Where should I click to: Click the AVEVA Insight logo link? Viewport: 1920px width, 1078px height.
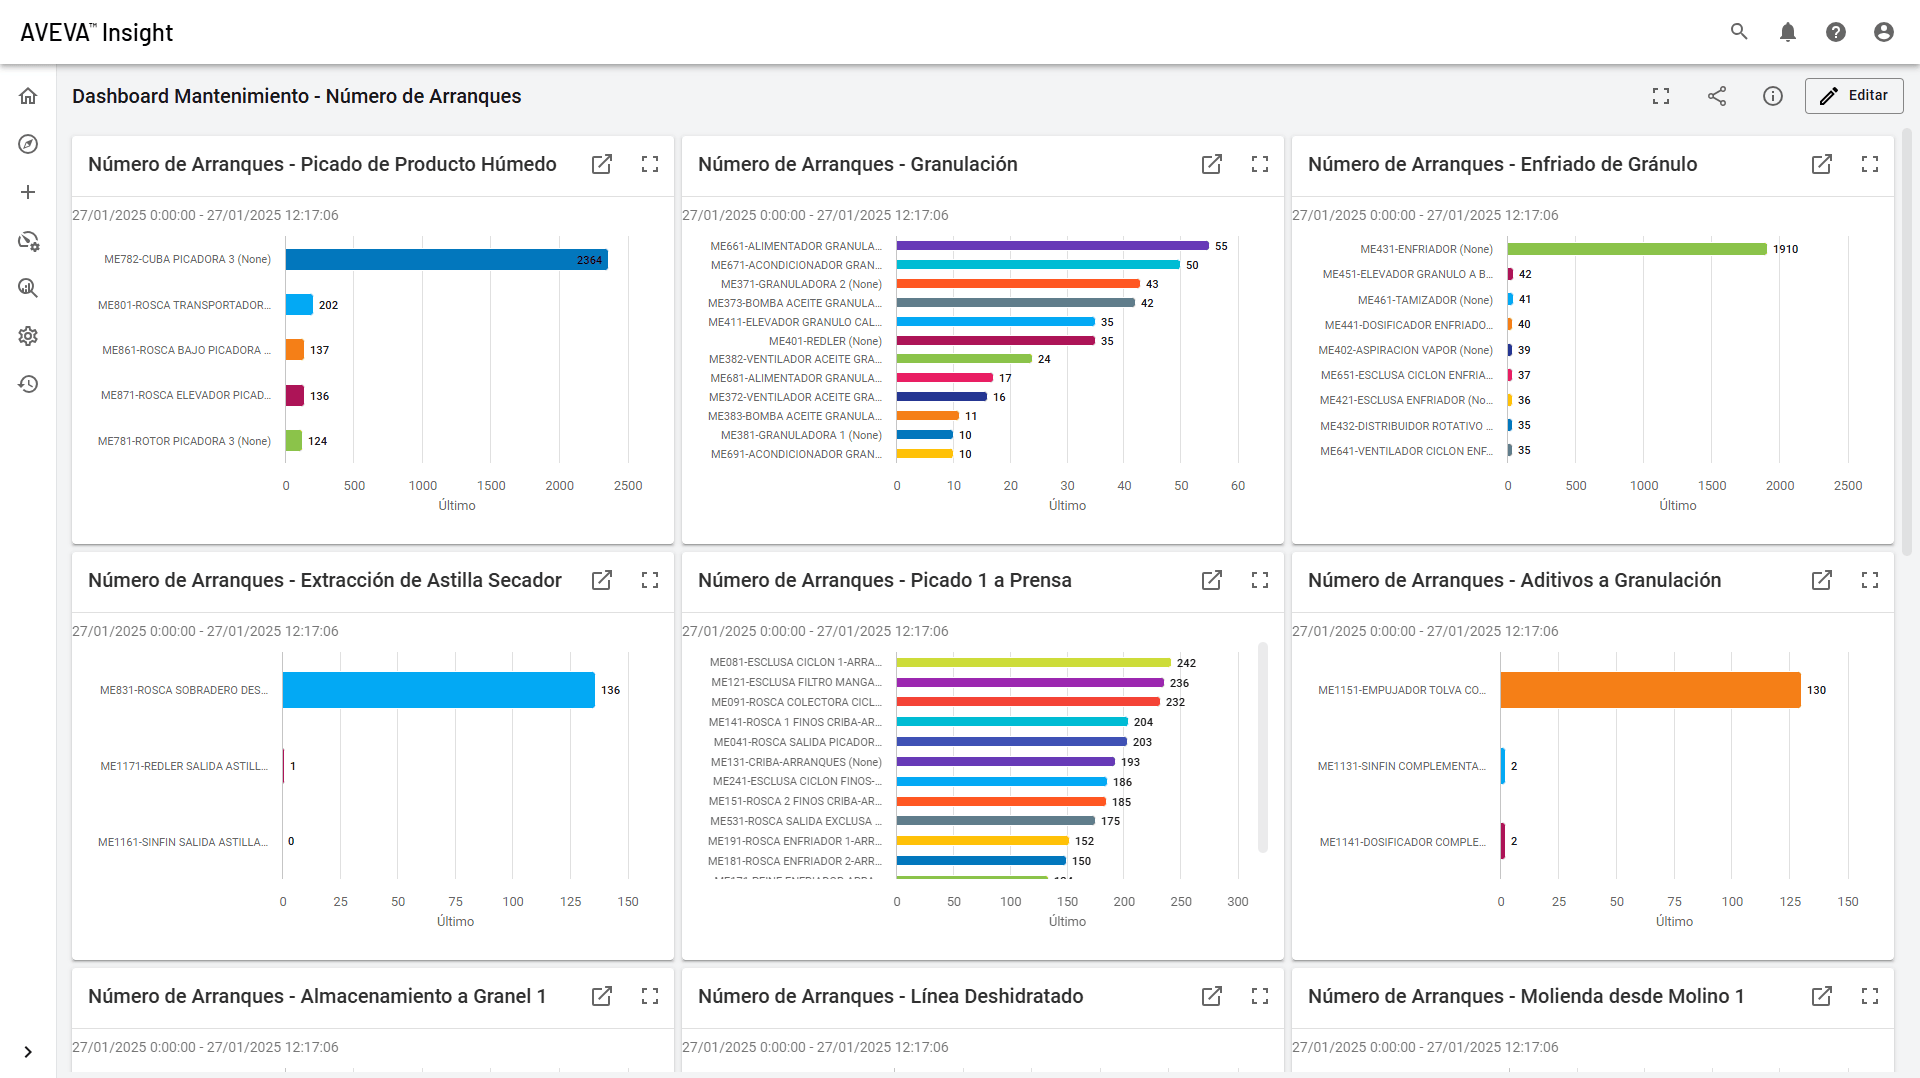97,32
